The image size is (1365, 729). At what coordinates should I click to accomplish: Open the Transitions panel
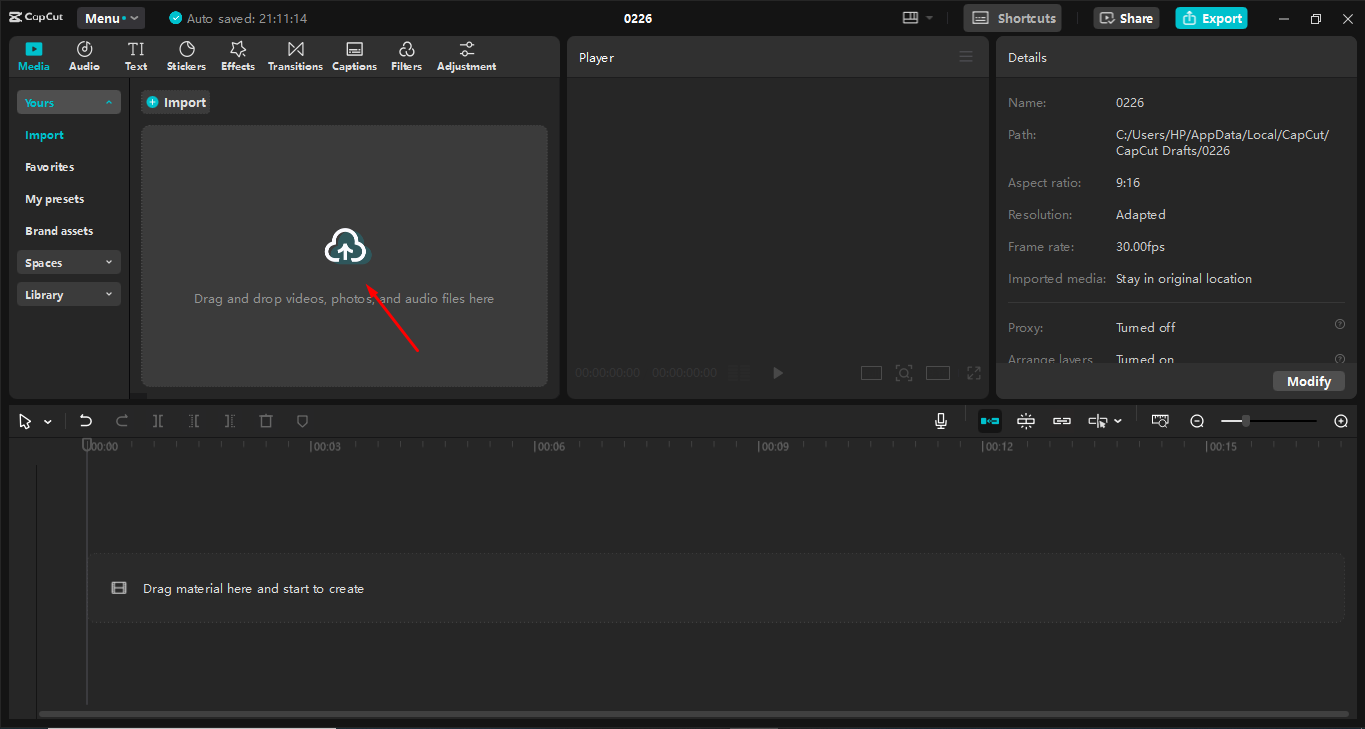[295, 55]
